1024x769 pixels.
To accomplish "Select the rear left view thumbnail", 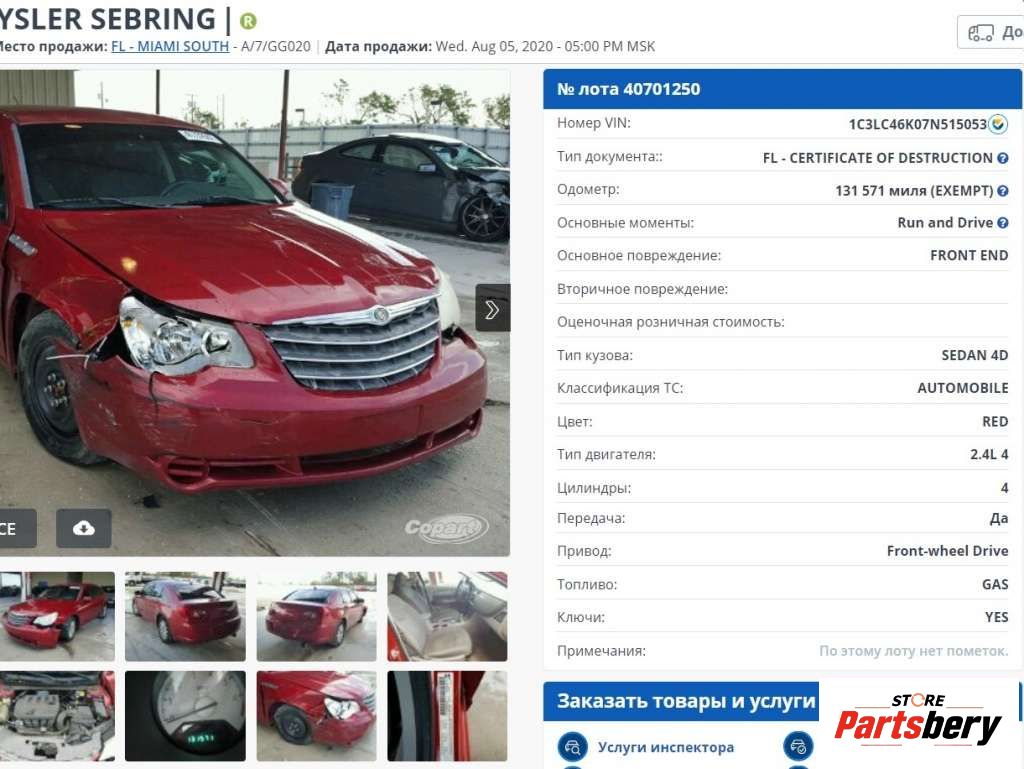I will click(185, 617).
